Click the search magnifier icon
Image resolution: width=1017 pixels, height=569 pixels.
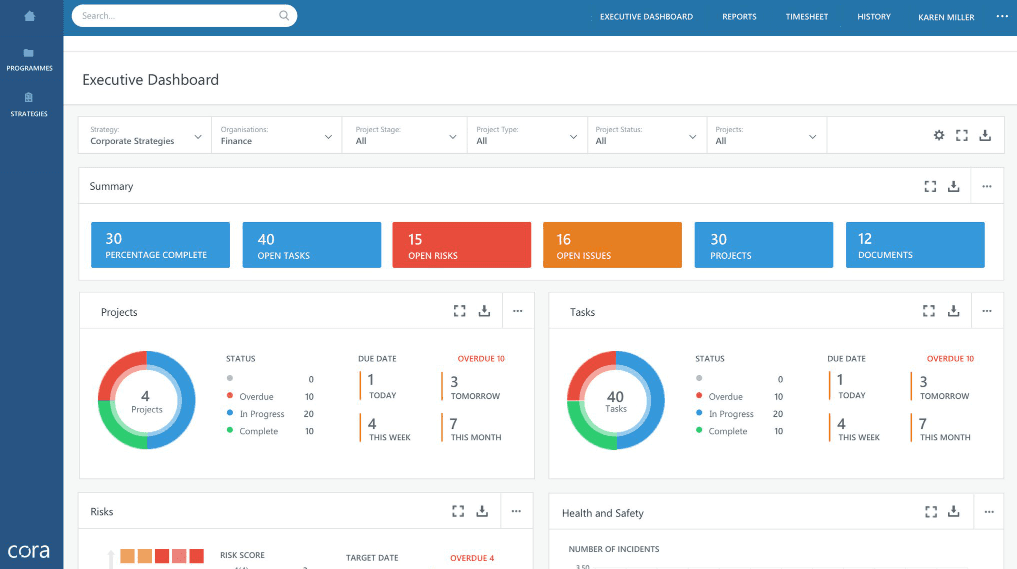coord(284,16)
